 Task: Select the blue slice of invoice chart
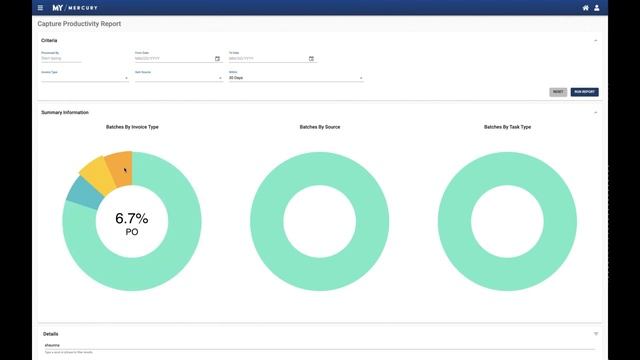84,193
